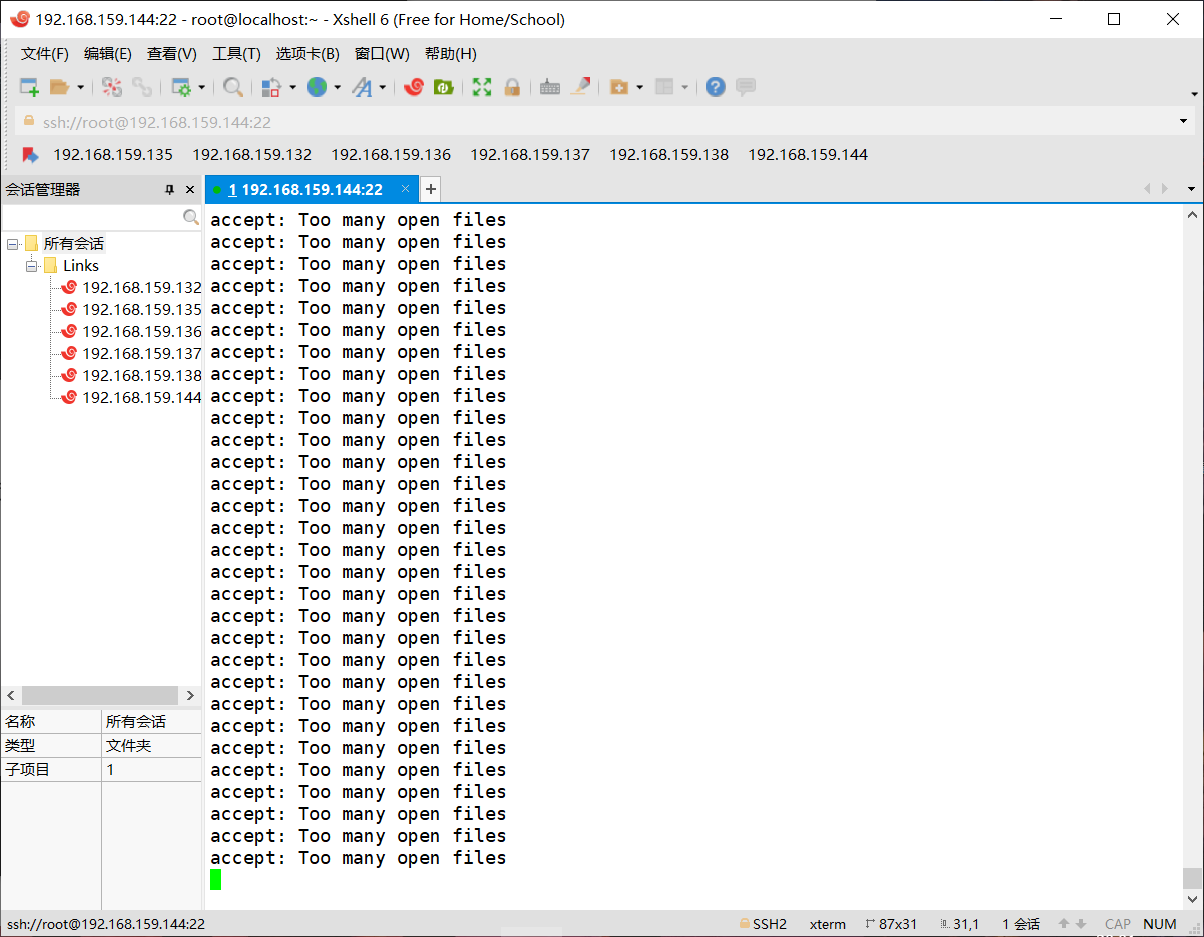Pin the 会话管理器 panel
1204x937 pixels.
(x=169, y=190)
